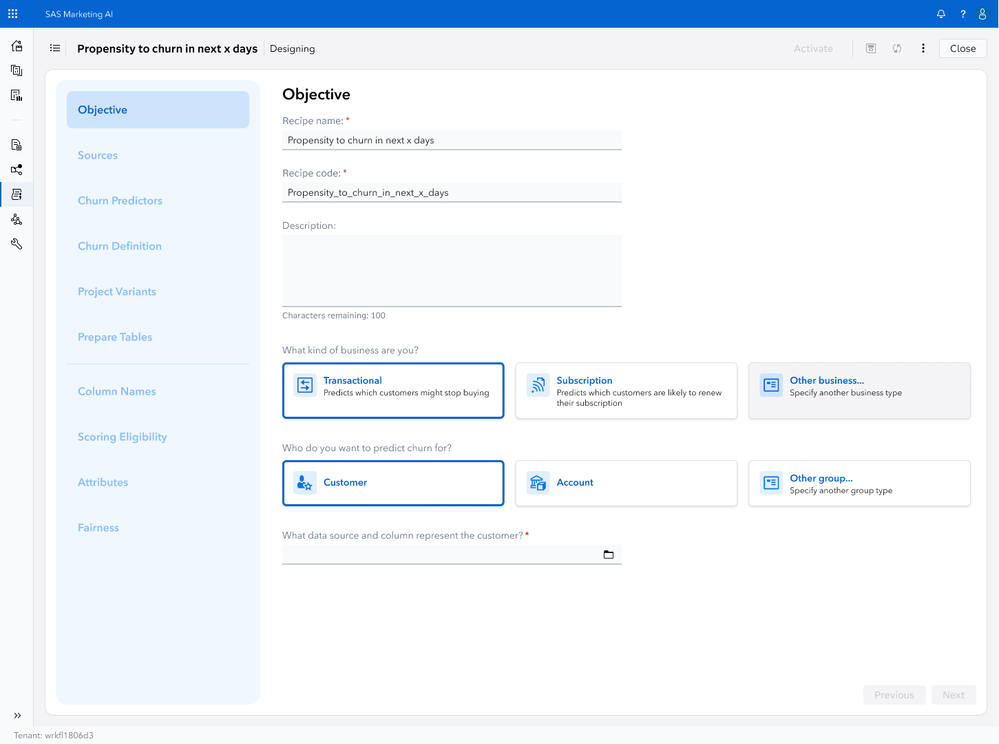Click the Description text area
Image resolution: width=999 pixels, height=744 pixels.
(x=452, y=270)
